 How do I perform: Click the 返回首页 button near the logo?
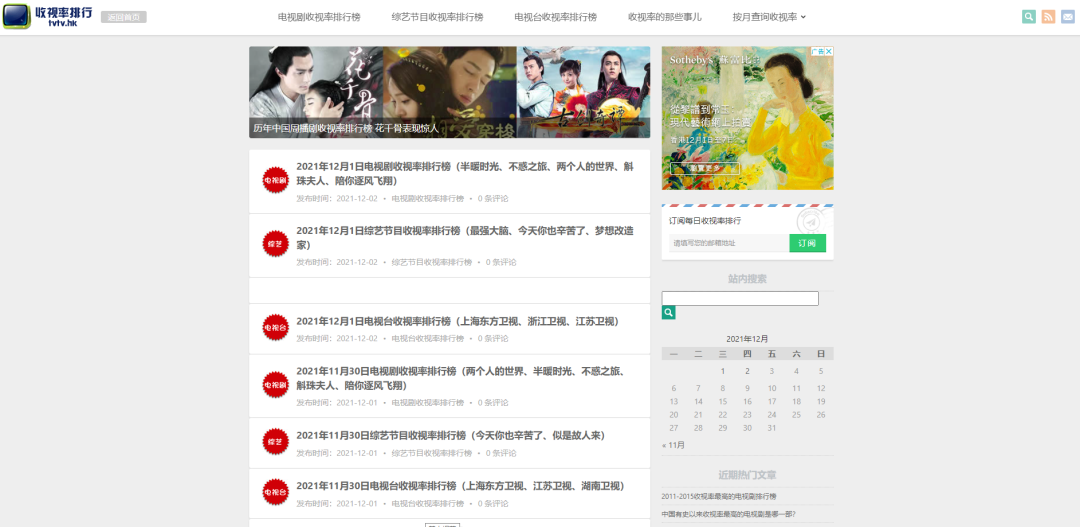(123, 17)
